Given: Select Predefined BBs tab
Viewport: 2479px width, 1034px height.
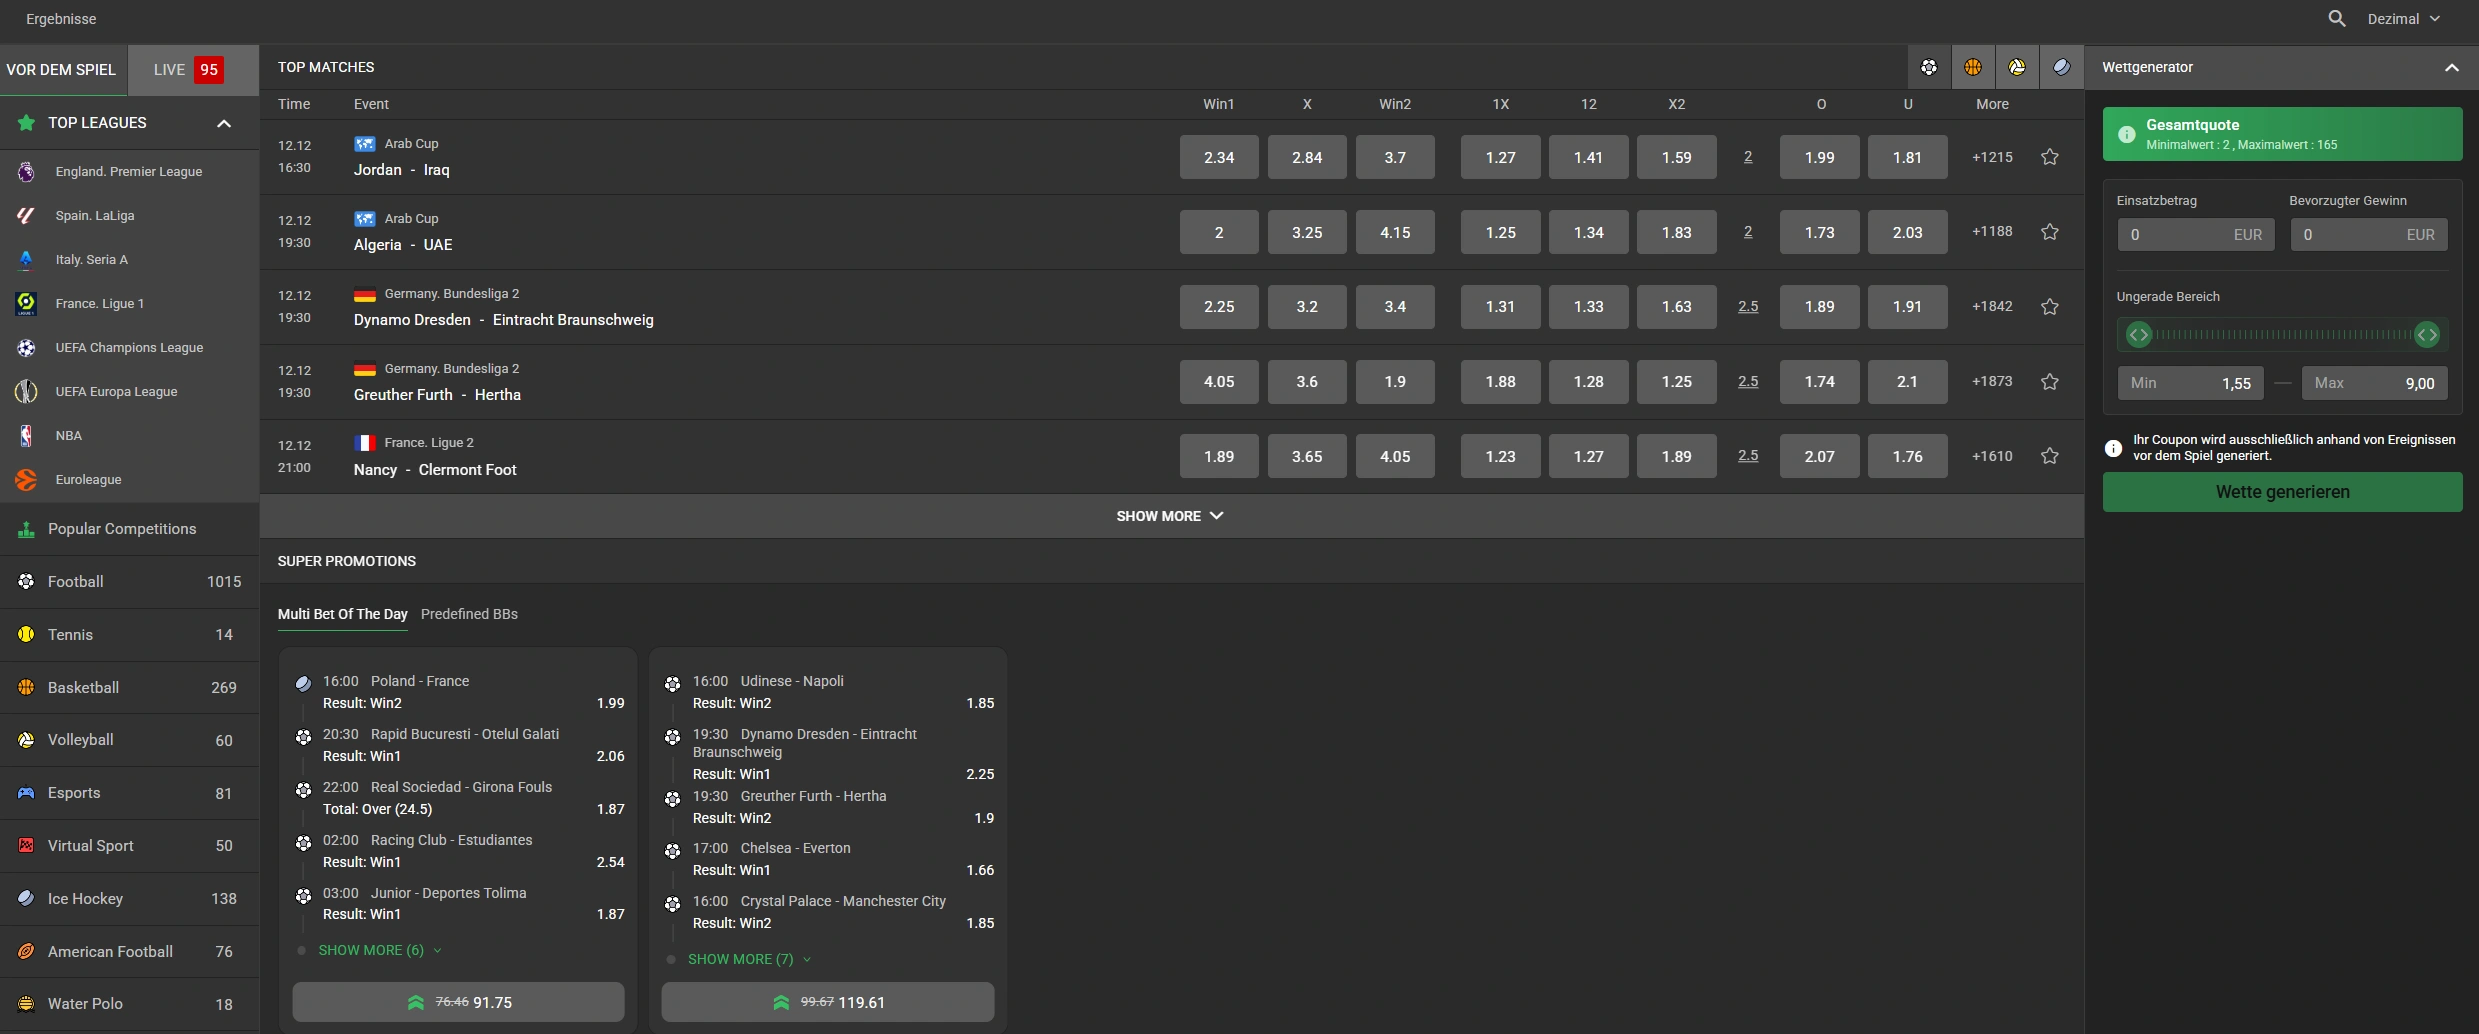Looking at the screenshot, I should [x=469, y=614].
